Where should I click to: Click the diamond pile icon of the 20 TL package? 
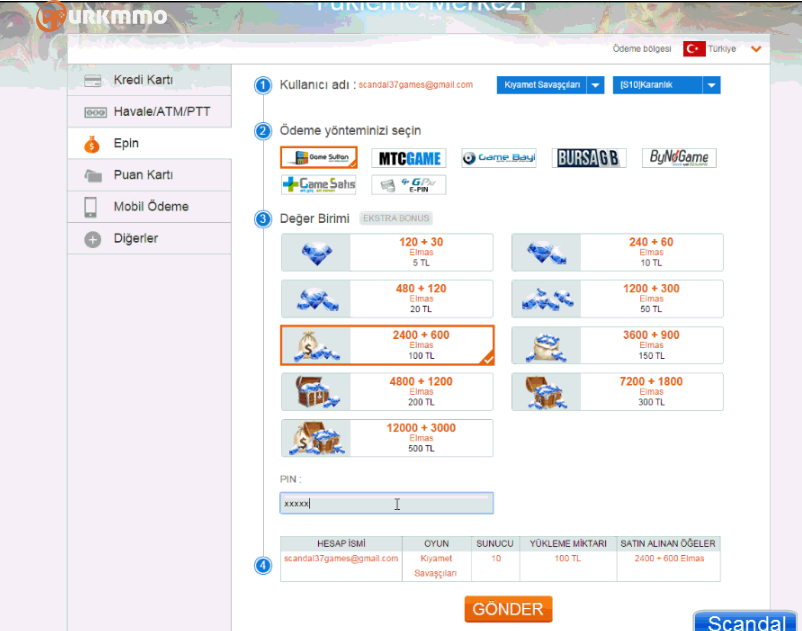coord(318,300)
